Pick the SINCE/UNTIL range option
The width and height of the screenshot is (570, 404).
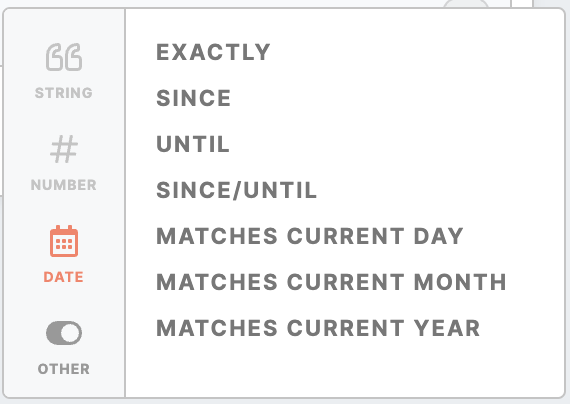click(x=236, y=190)
